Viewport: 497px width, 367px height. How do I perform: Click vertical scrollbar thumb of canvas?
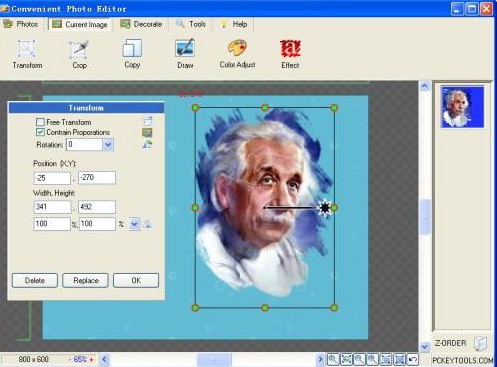[425, 217]
